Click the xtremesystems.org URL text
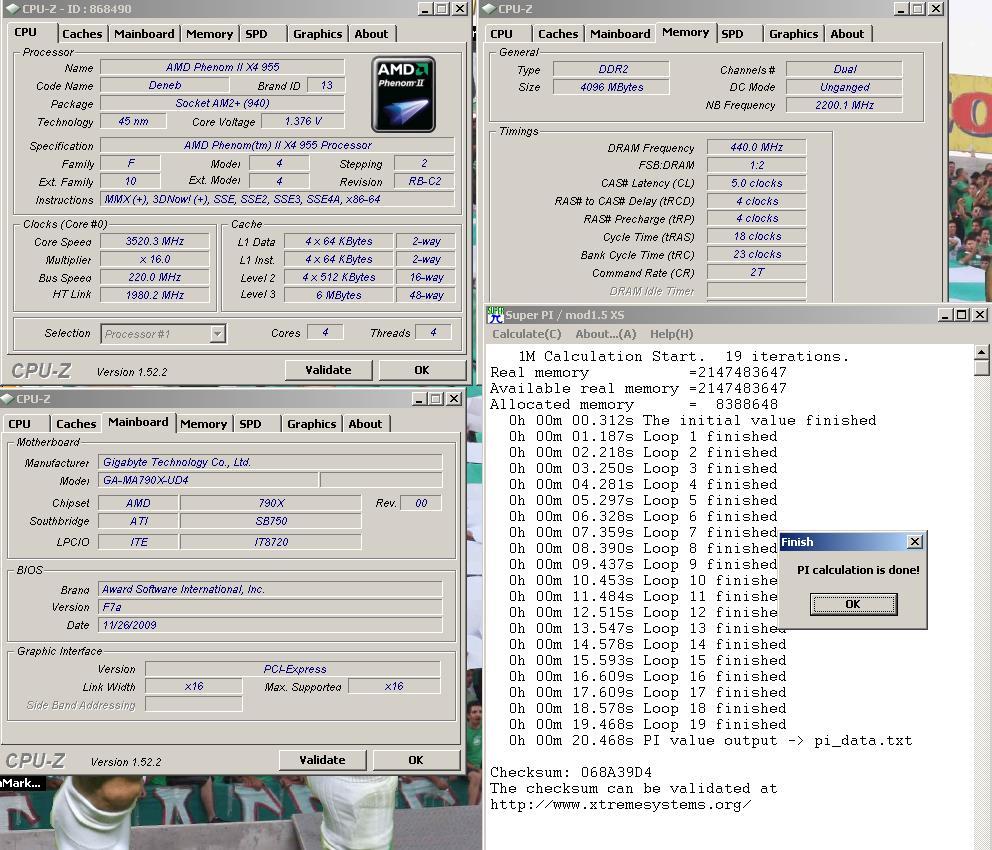 (621, 804)
